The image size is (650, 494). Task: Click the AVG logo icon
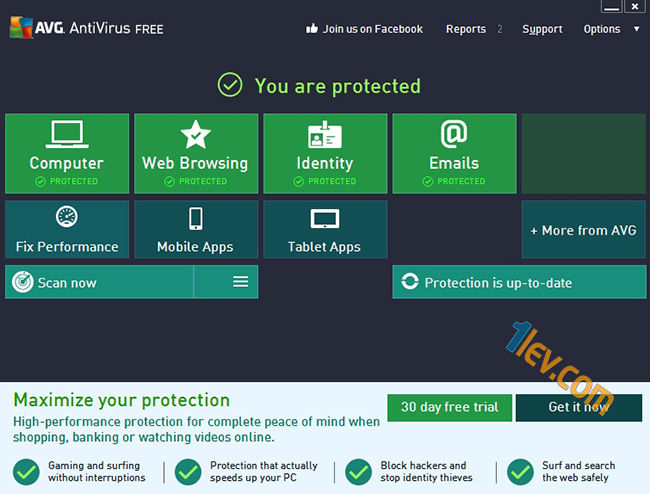pyautogui.click(x=22, y=28)
